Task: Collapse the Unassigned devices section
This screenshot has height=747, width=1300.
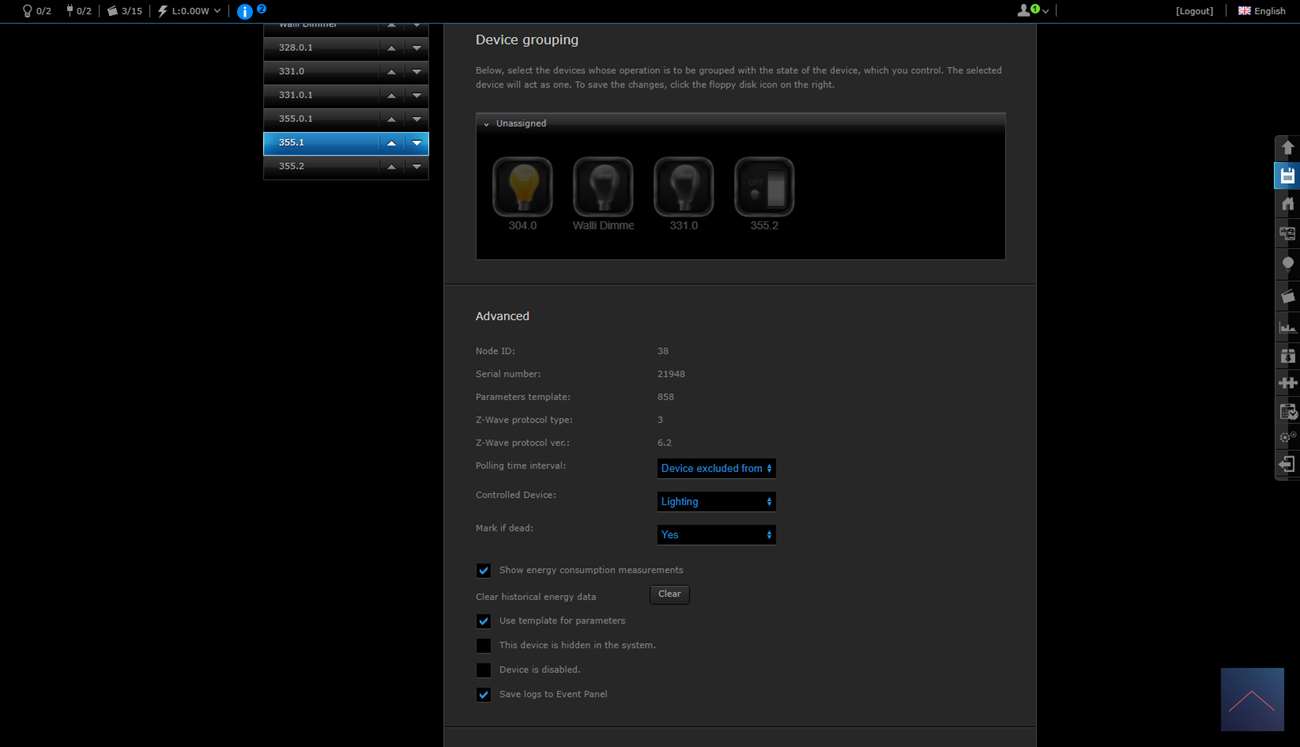Action: 487,124
